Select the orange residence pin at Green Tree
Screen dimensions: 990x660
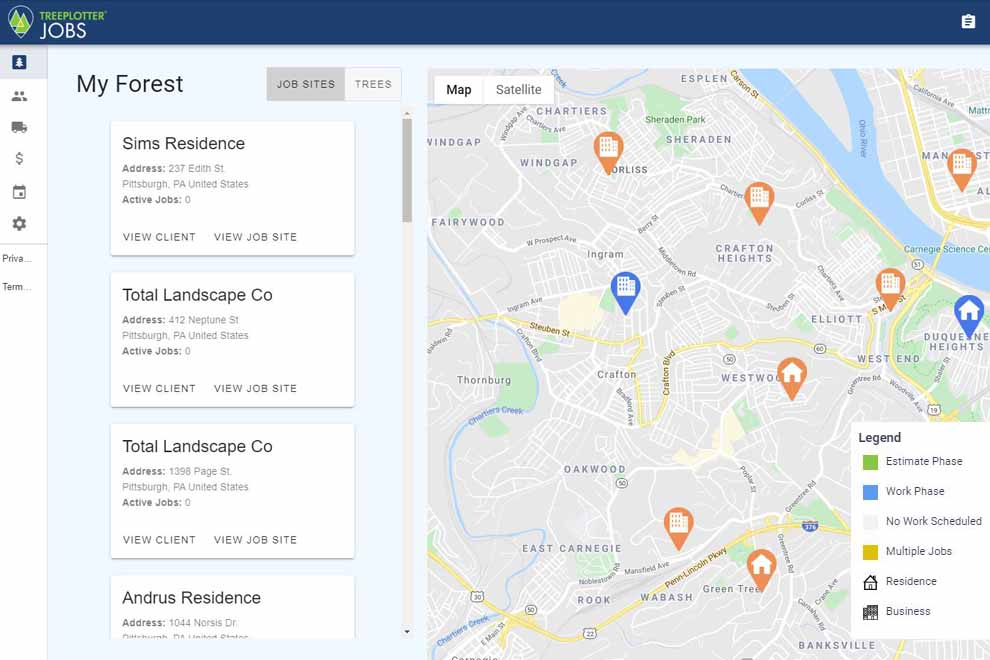tap(761, 569)
